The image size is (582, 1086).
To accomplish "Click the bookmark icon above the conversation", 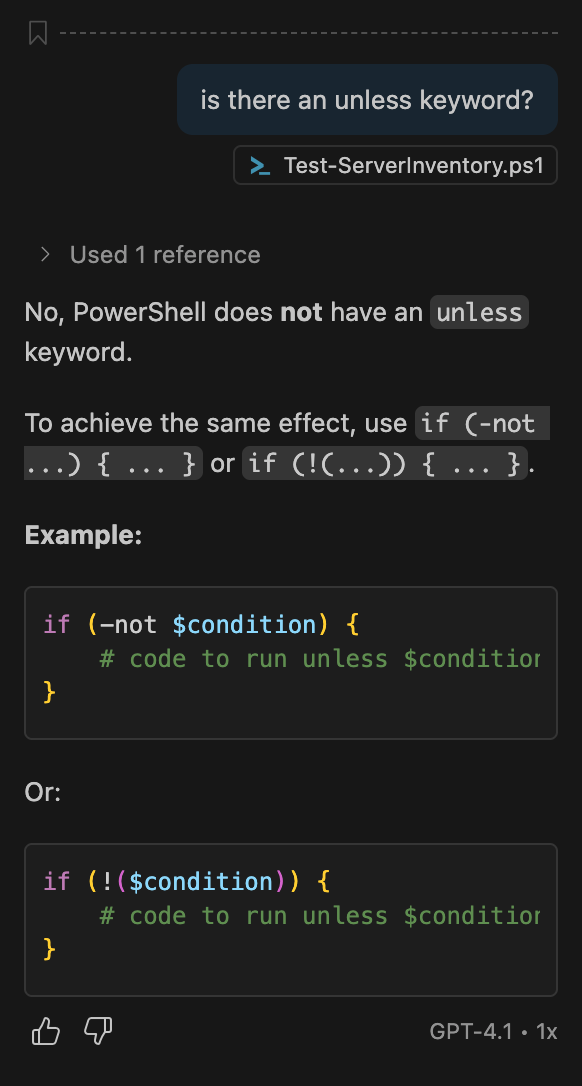I will coord(38,31).
